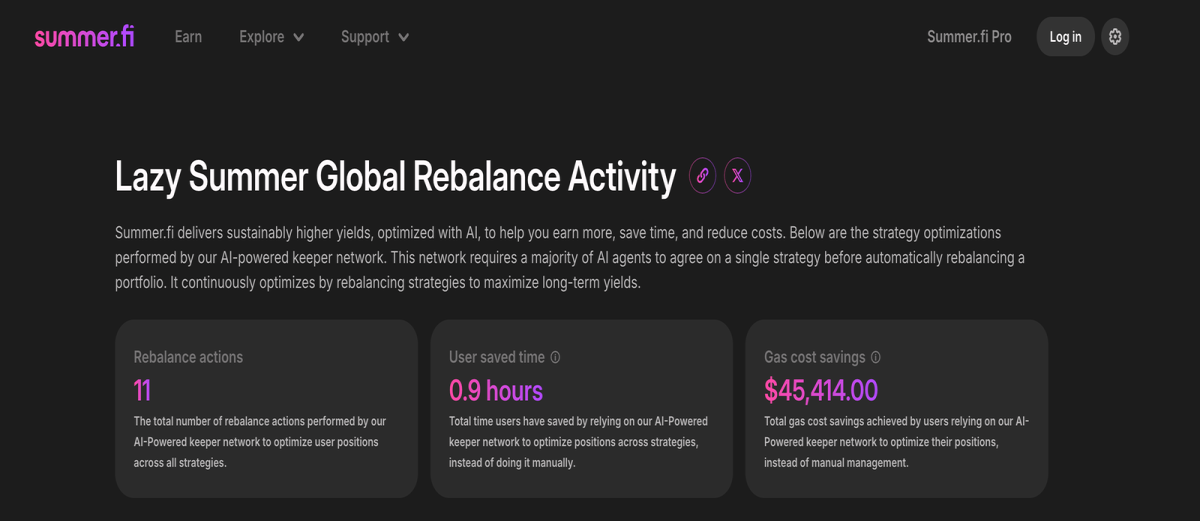1200x521 pixels.
Task: Select the Lazy Summer Global Rebalance Activity heading
Action: click(x=396, y=176)
